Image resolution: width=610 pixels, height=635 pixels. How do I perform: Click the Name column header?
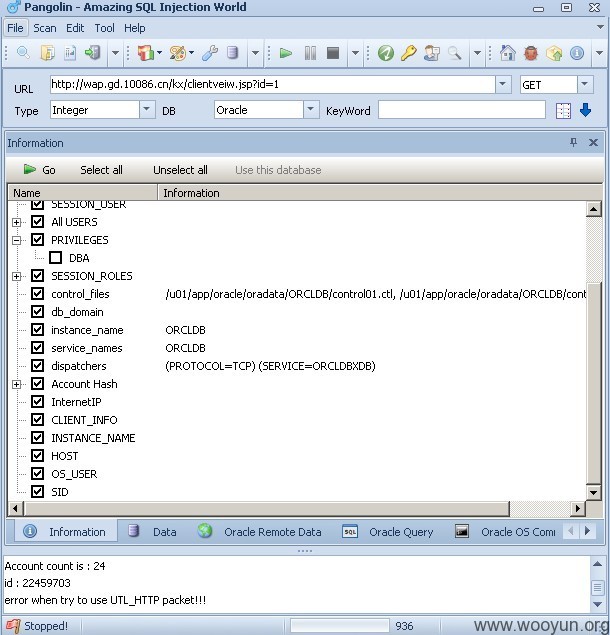[83, 193]
